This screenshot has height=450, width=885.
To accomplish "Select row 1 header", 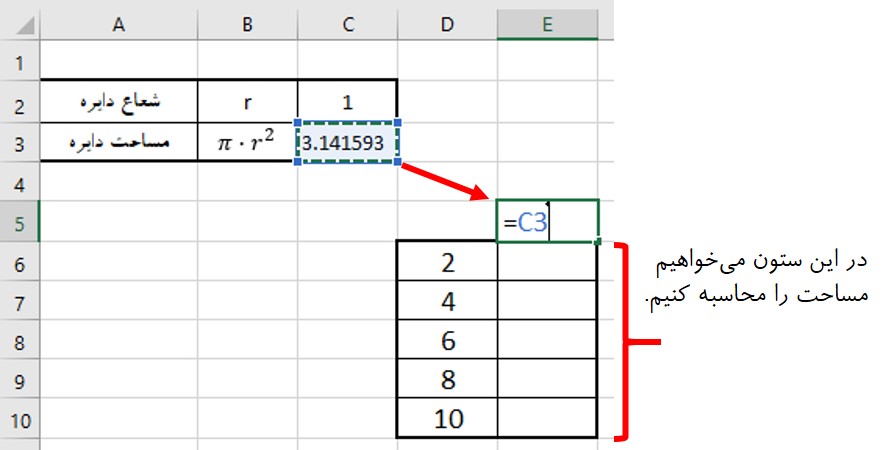I will coord(20,60).
